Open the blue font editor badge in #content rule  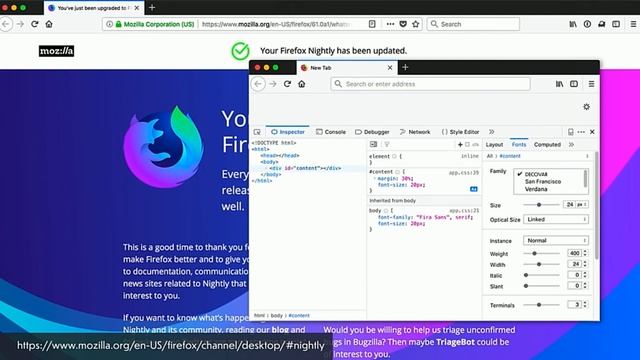click(x=473, y=189)
